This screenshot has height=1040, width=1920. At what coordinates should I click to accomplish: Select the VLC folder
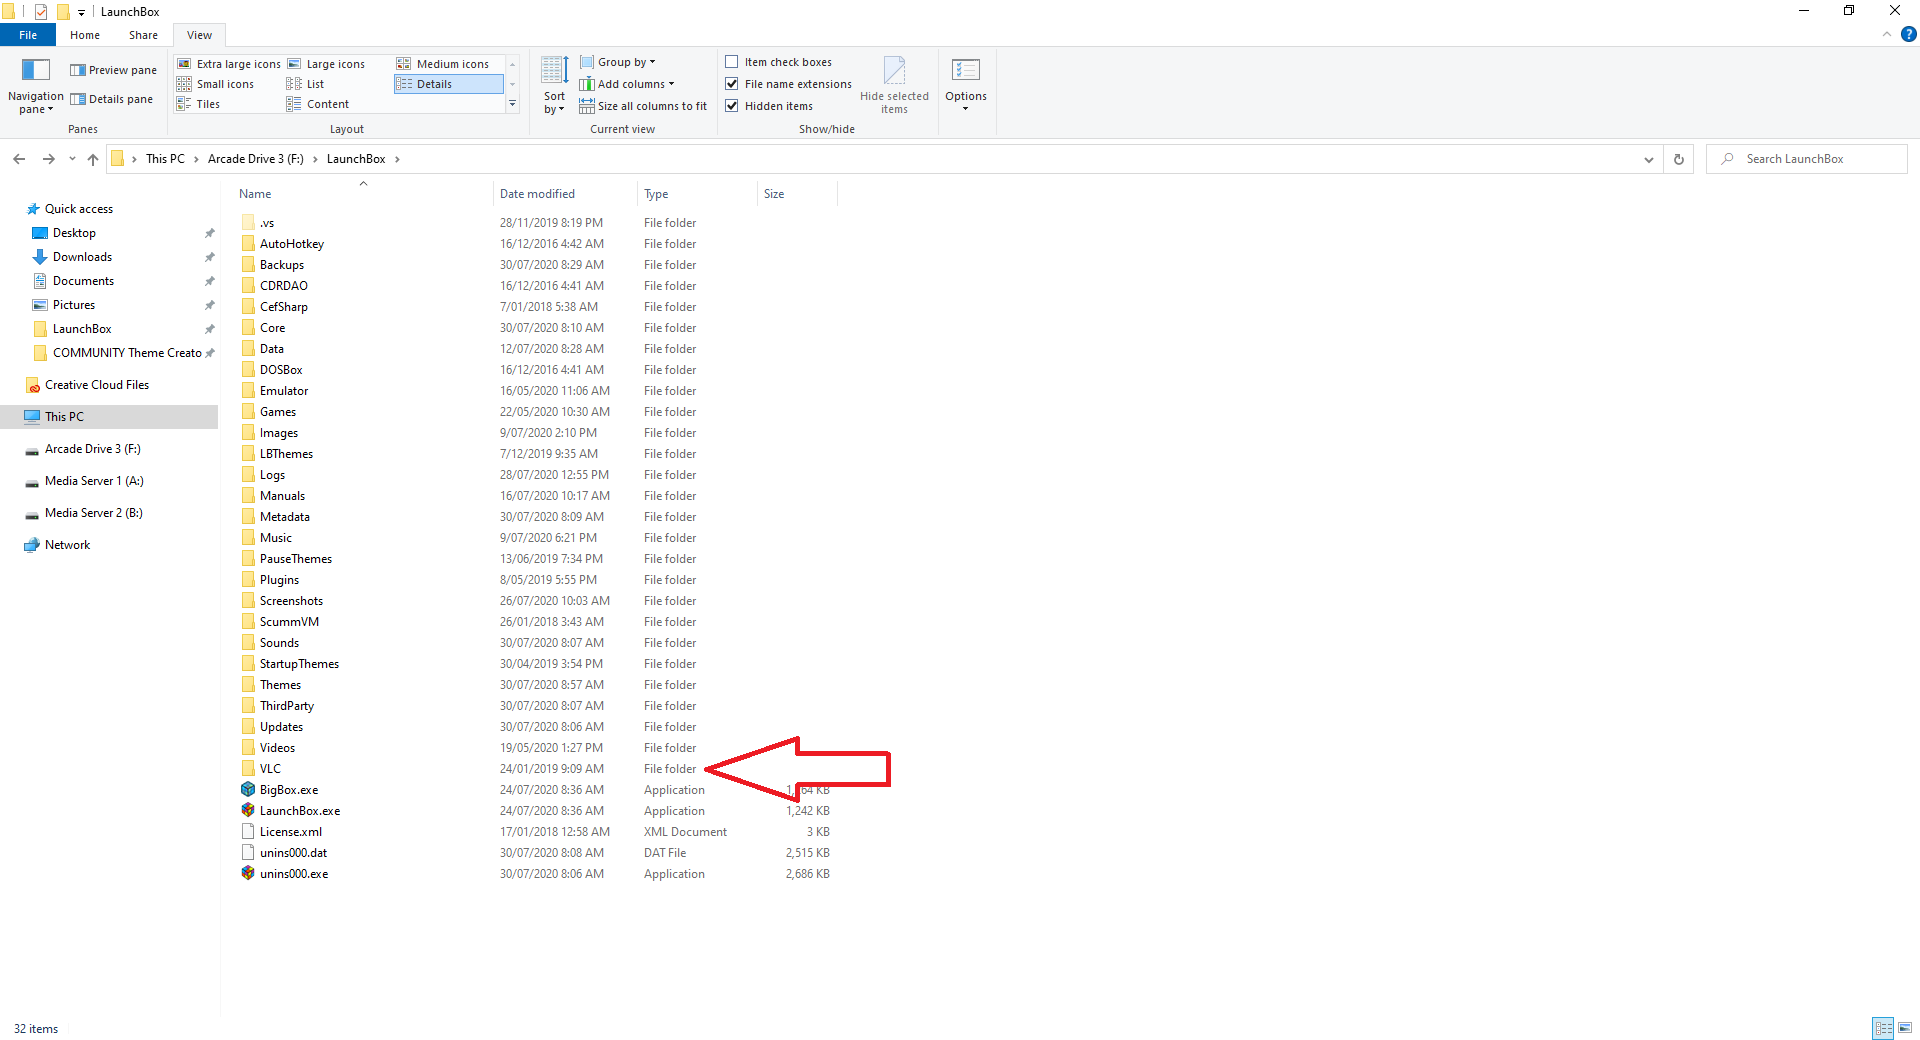click(x=270, y=769)
